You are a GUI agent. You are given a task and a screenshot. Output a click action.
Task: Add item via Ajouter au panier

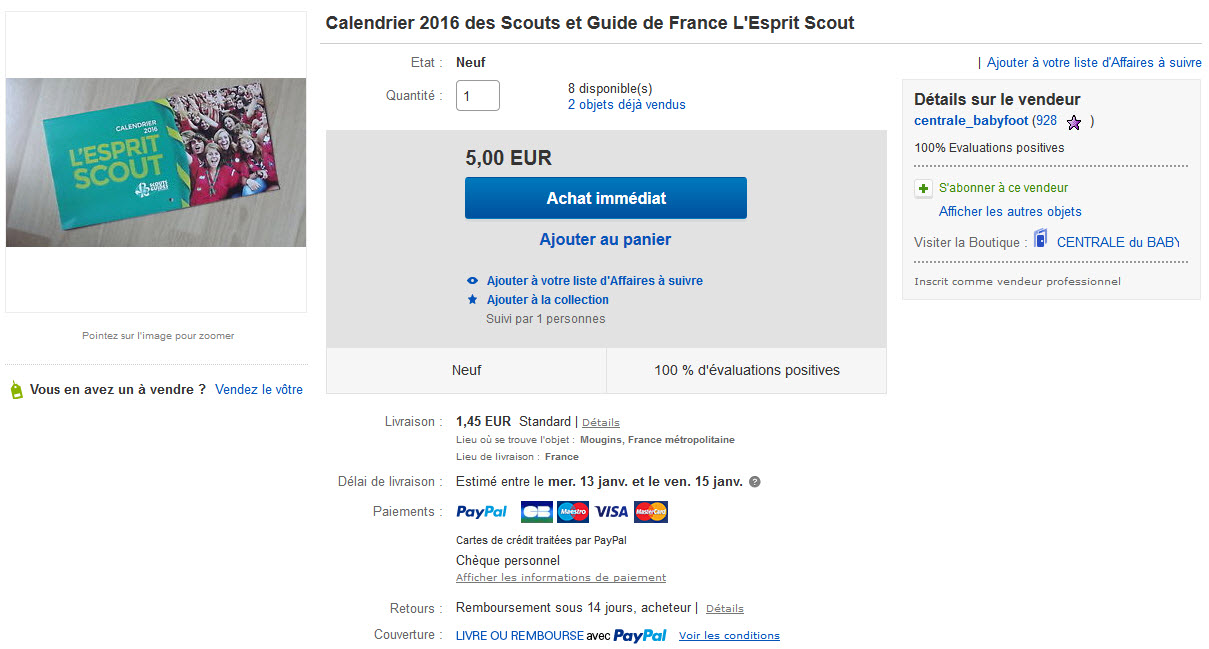point(605,240)
